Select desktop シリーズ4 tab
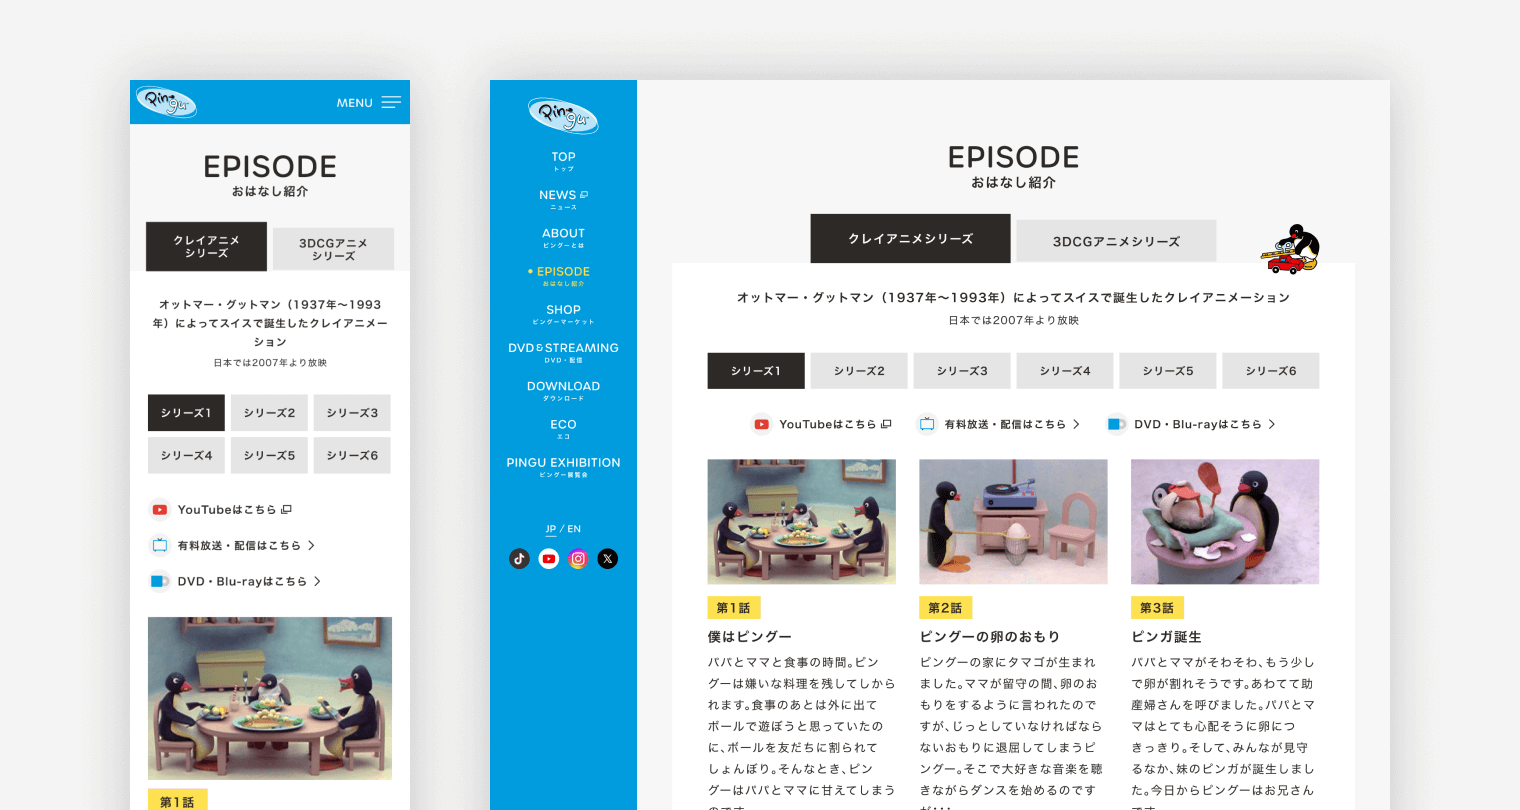Image resolution: width=1520 pixels, height=810 pixels. coord(1065,371)
